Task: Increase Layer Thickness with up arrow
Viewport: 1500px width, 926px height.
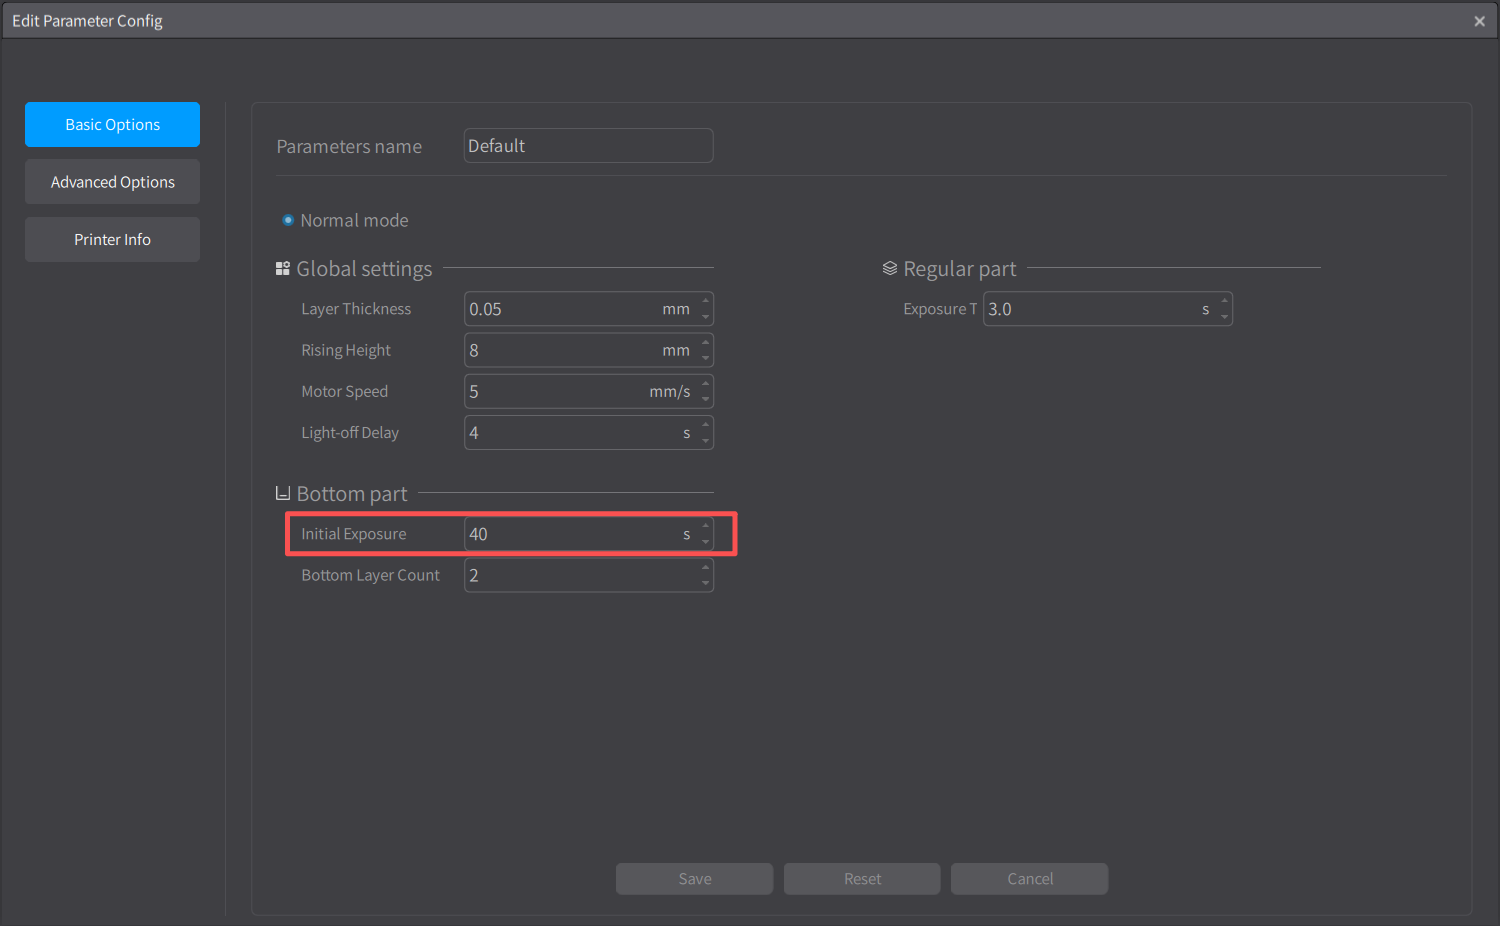Action: [706, 301]
